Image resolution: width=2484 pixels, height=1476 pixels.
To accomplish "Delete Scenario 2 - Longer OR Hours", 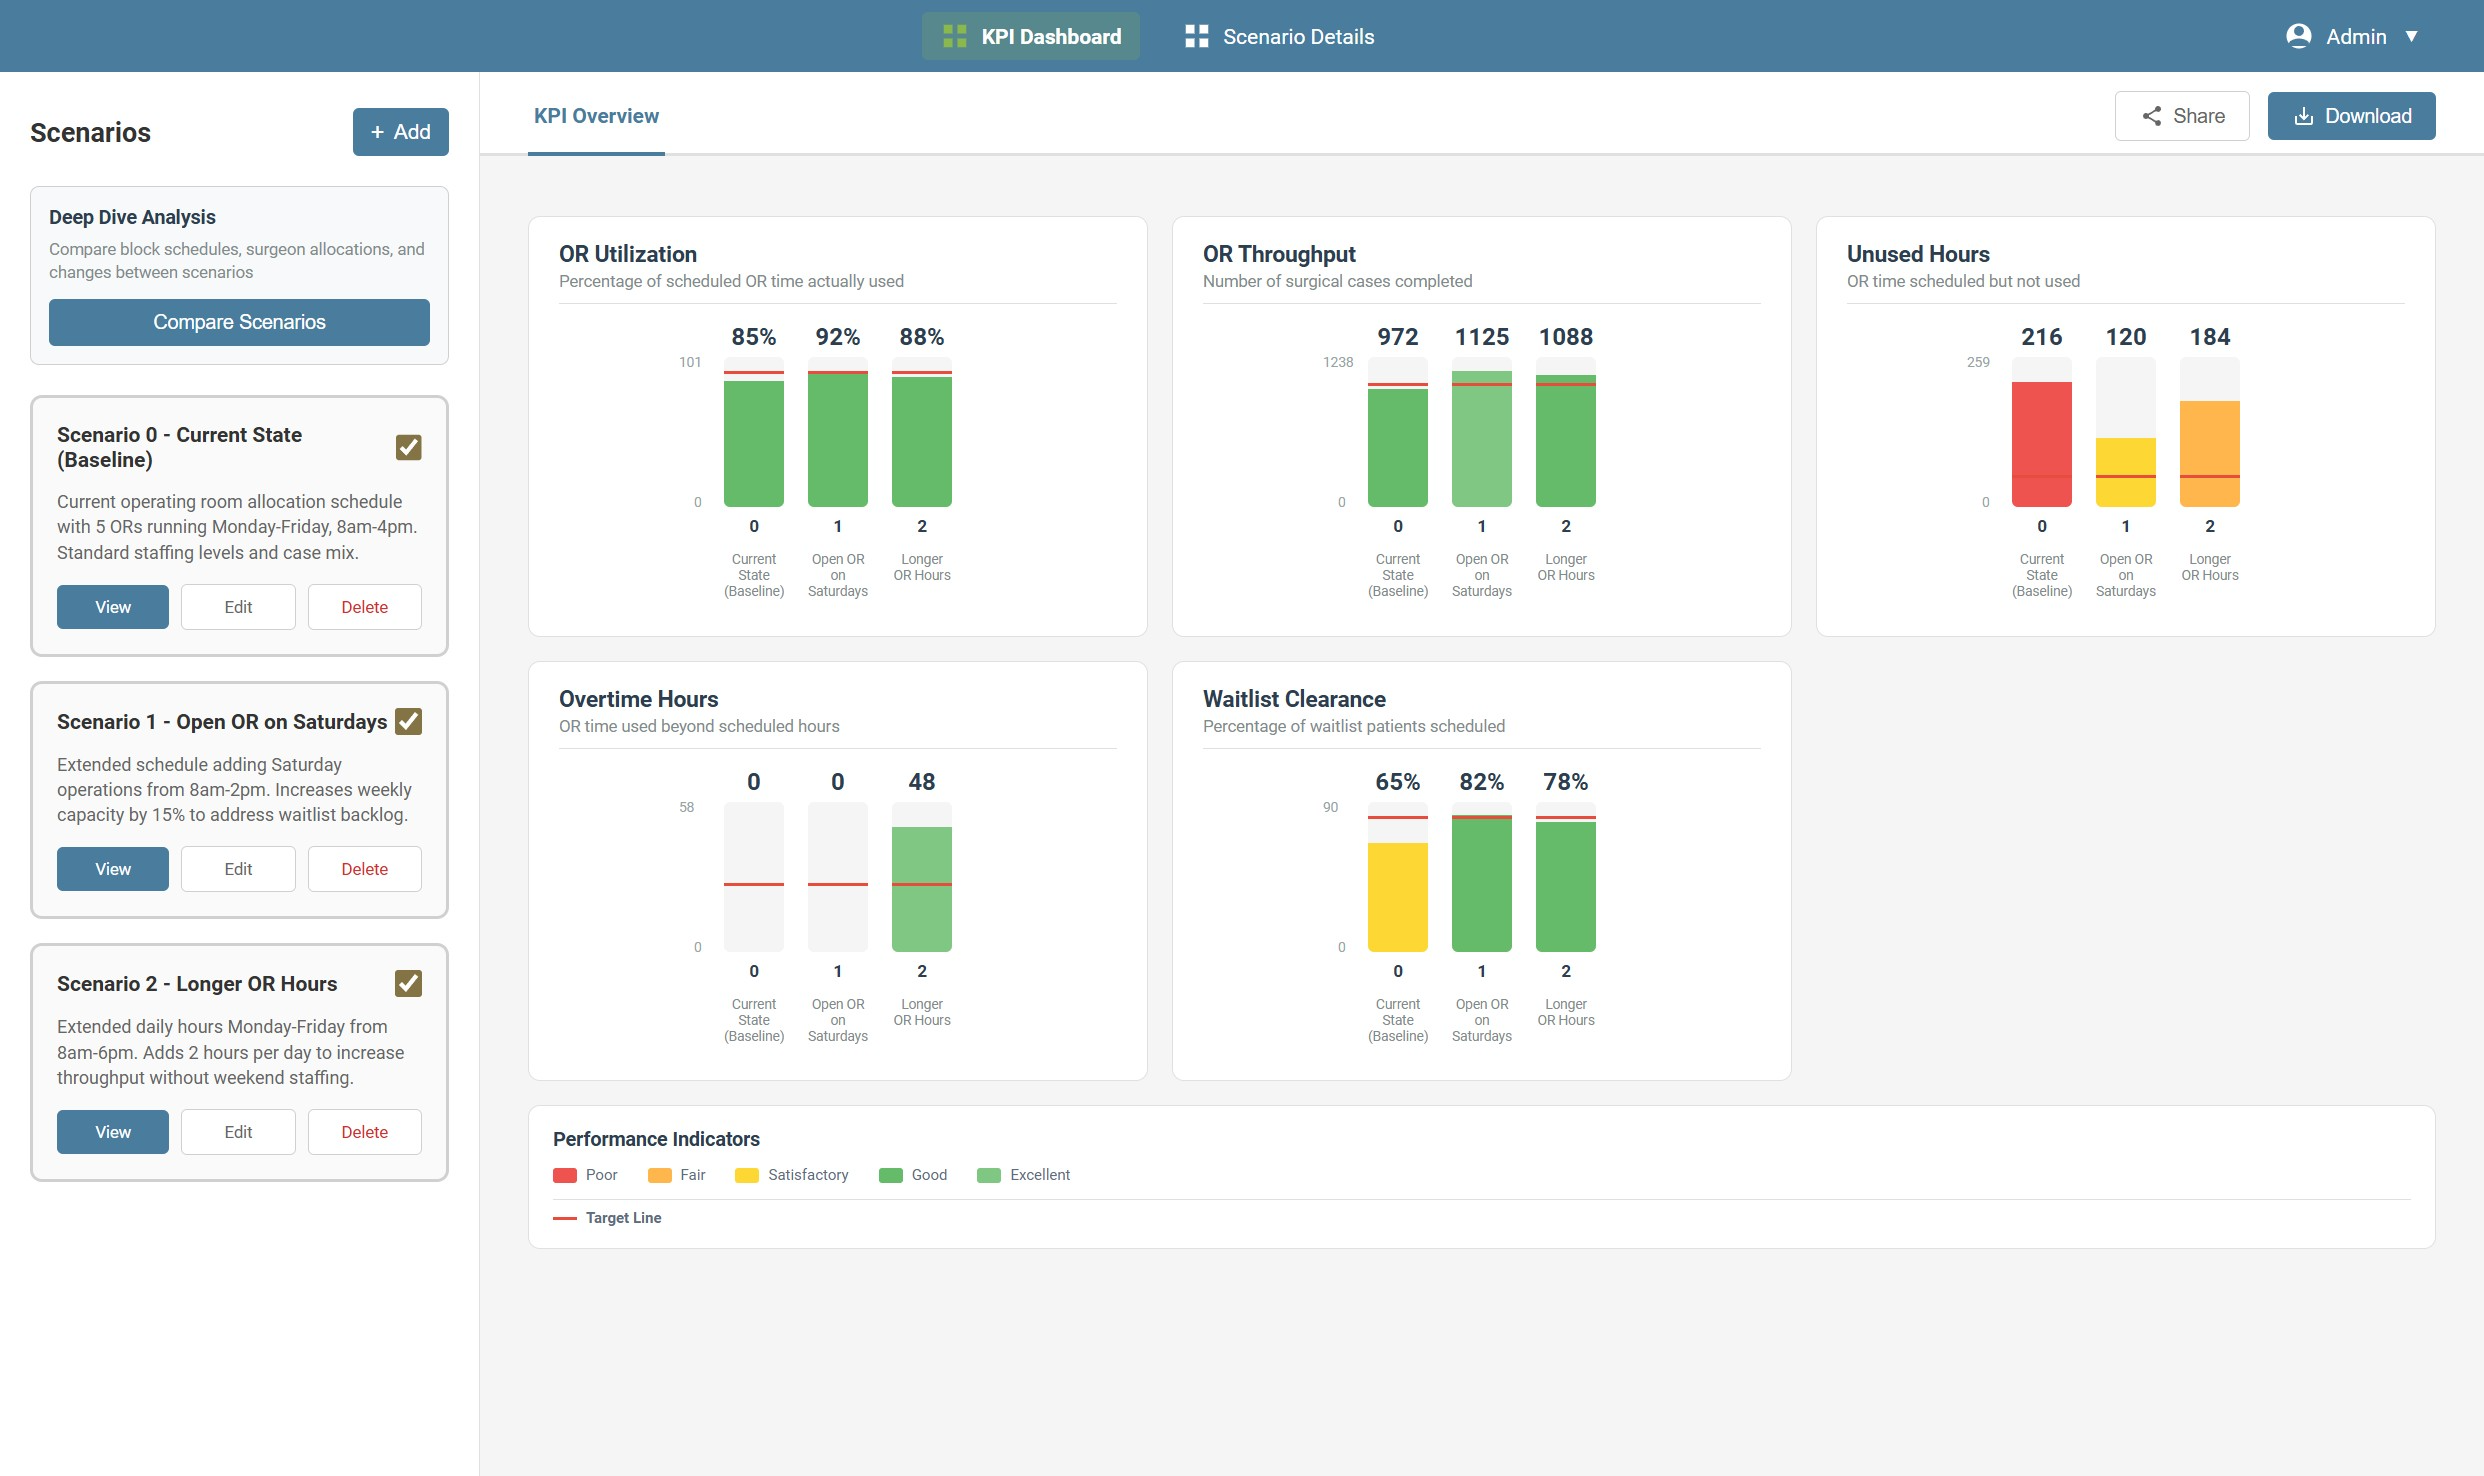I will [x=364, y=1131].
